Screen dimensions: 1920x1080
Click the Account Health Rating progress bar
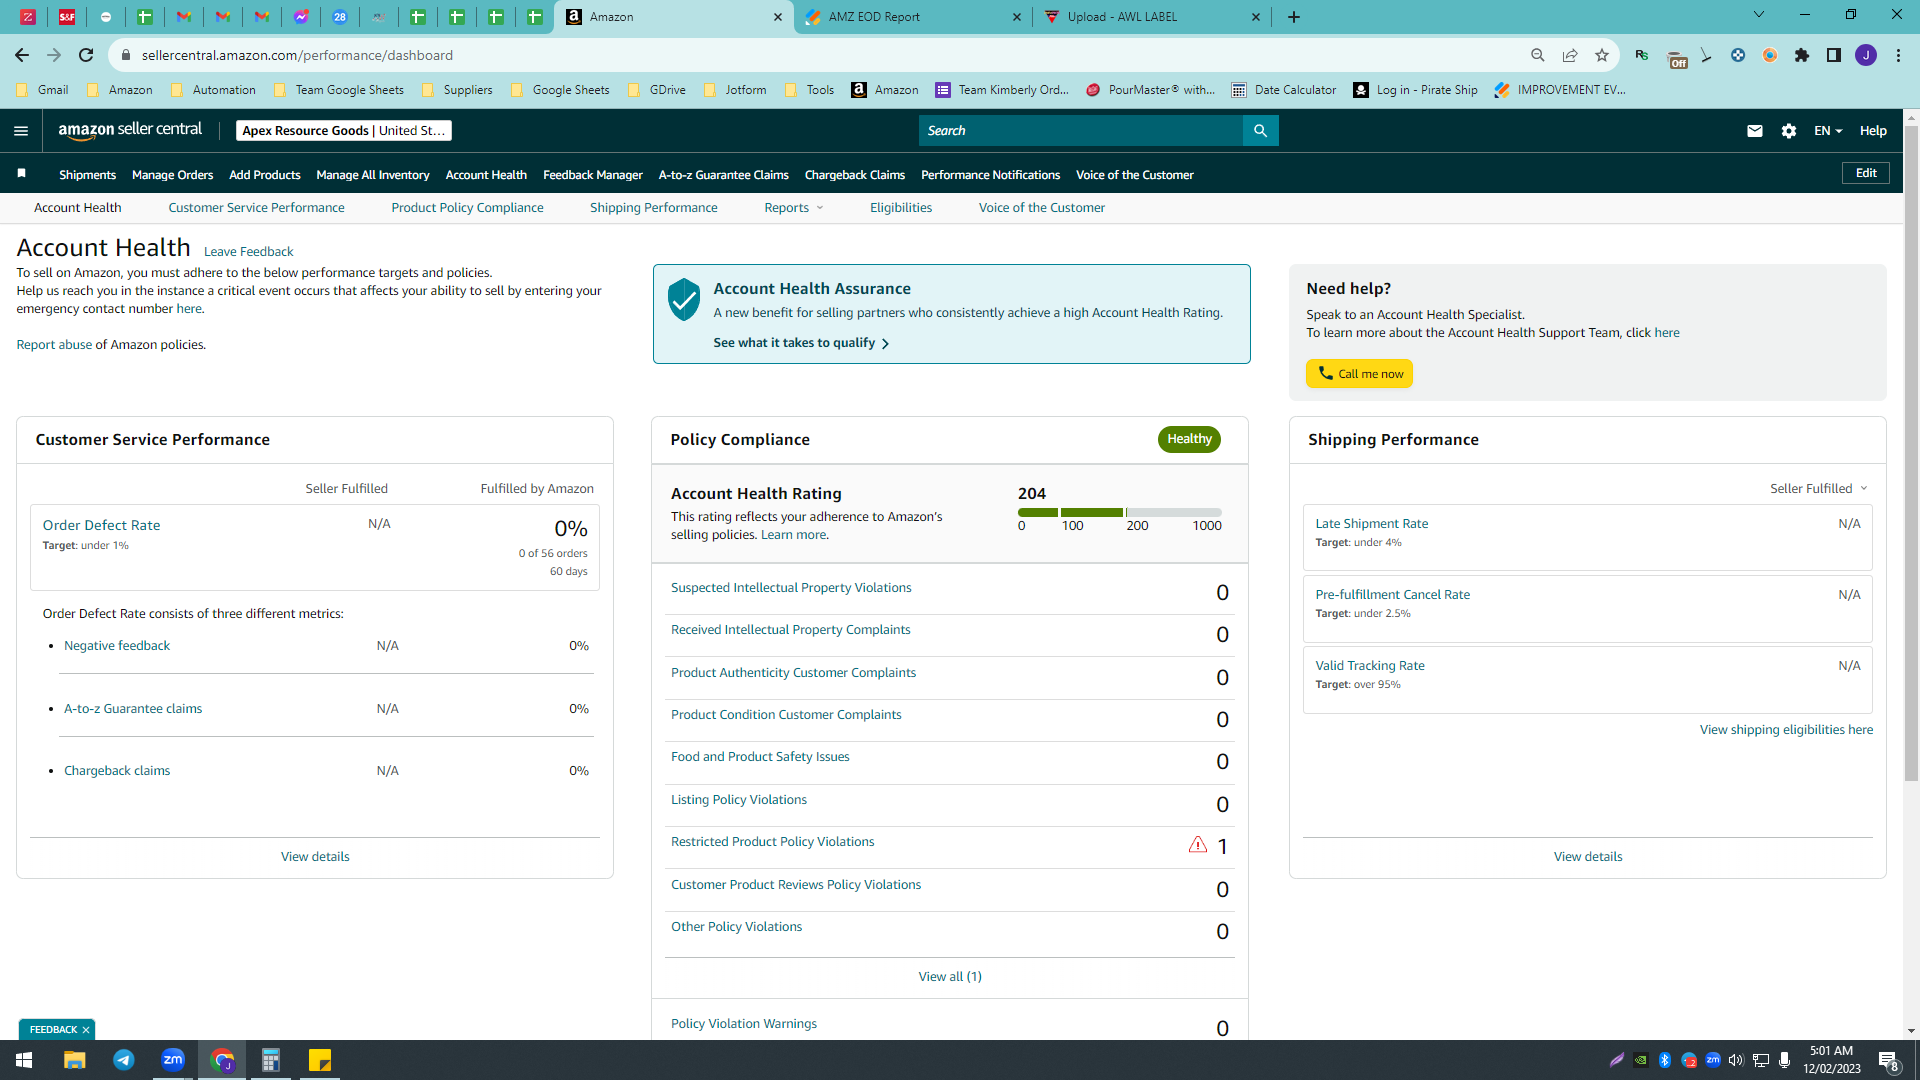click(1120, 513)
